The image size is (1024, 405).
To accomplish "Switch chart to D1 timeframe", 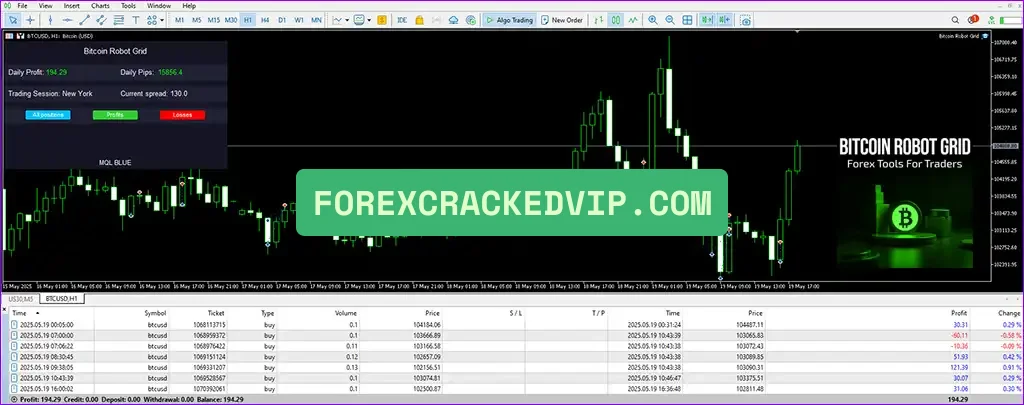I will click(282, 20).
